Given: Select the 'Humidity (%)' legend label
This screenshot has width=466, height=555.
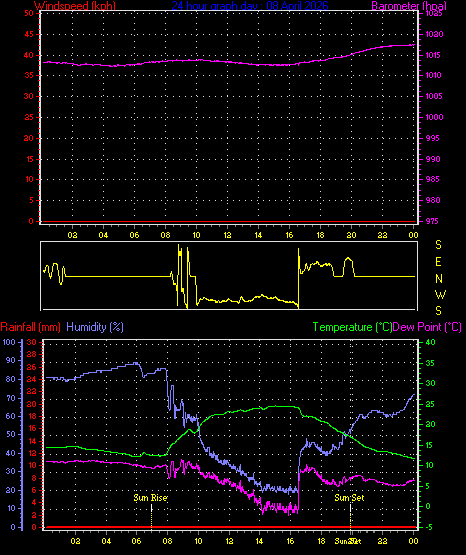Looking at the screenshot, I should click(x=95, y=327).
